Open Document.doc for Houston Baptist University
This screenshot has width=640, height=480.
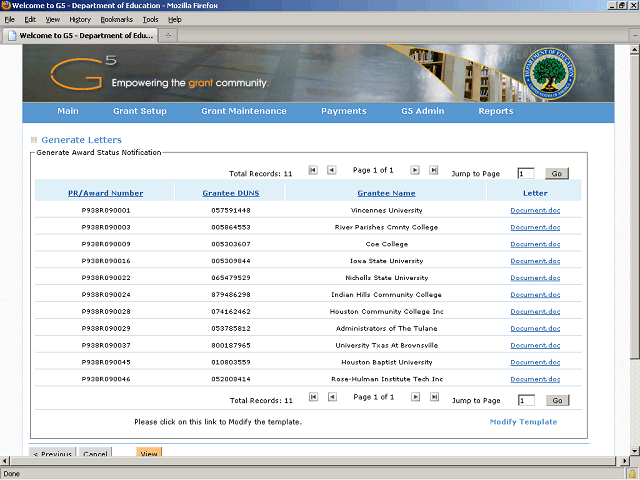coord(535,362)
